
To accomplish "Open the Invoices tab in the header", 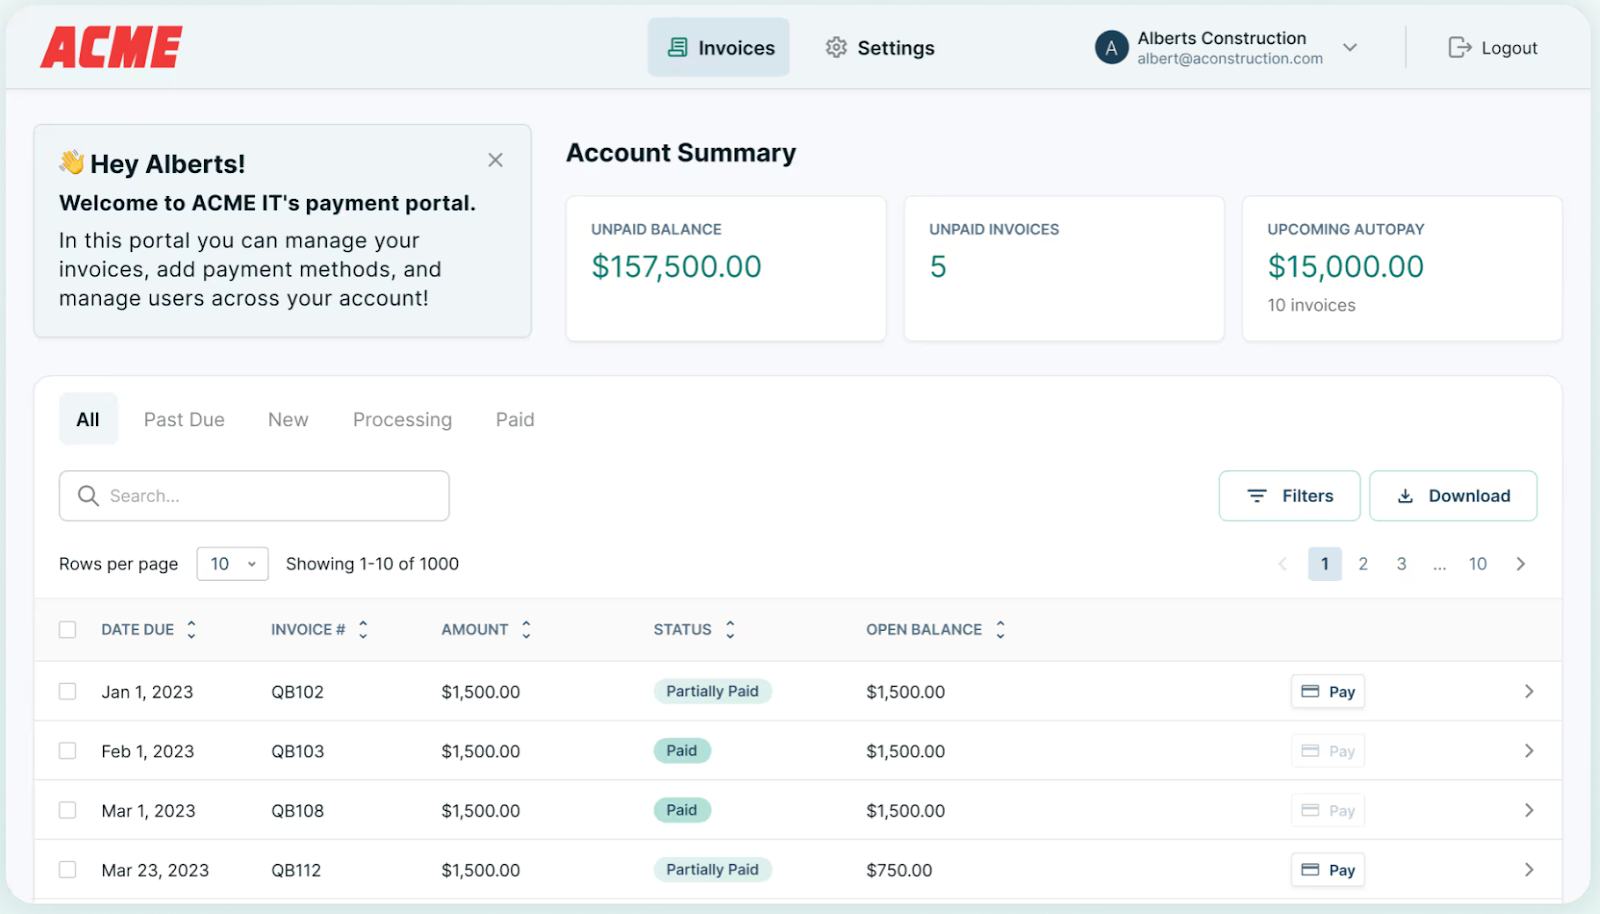I will [719, 47].
